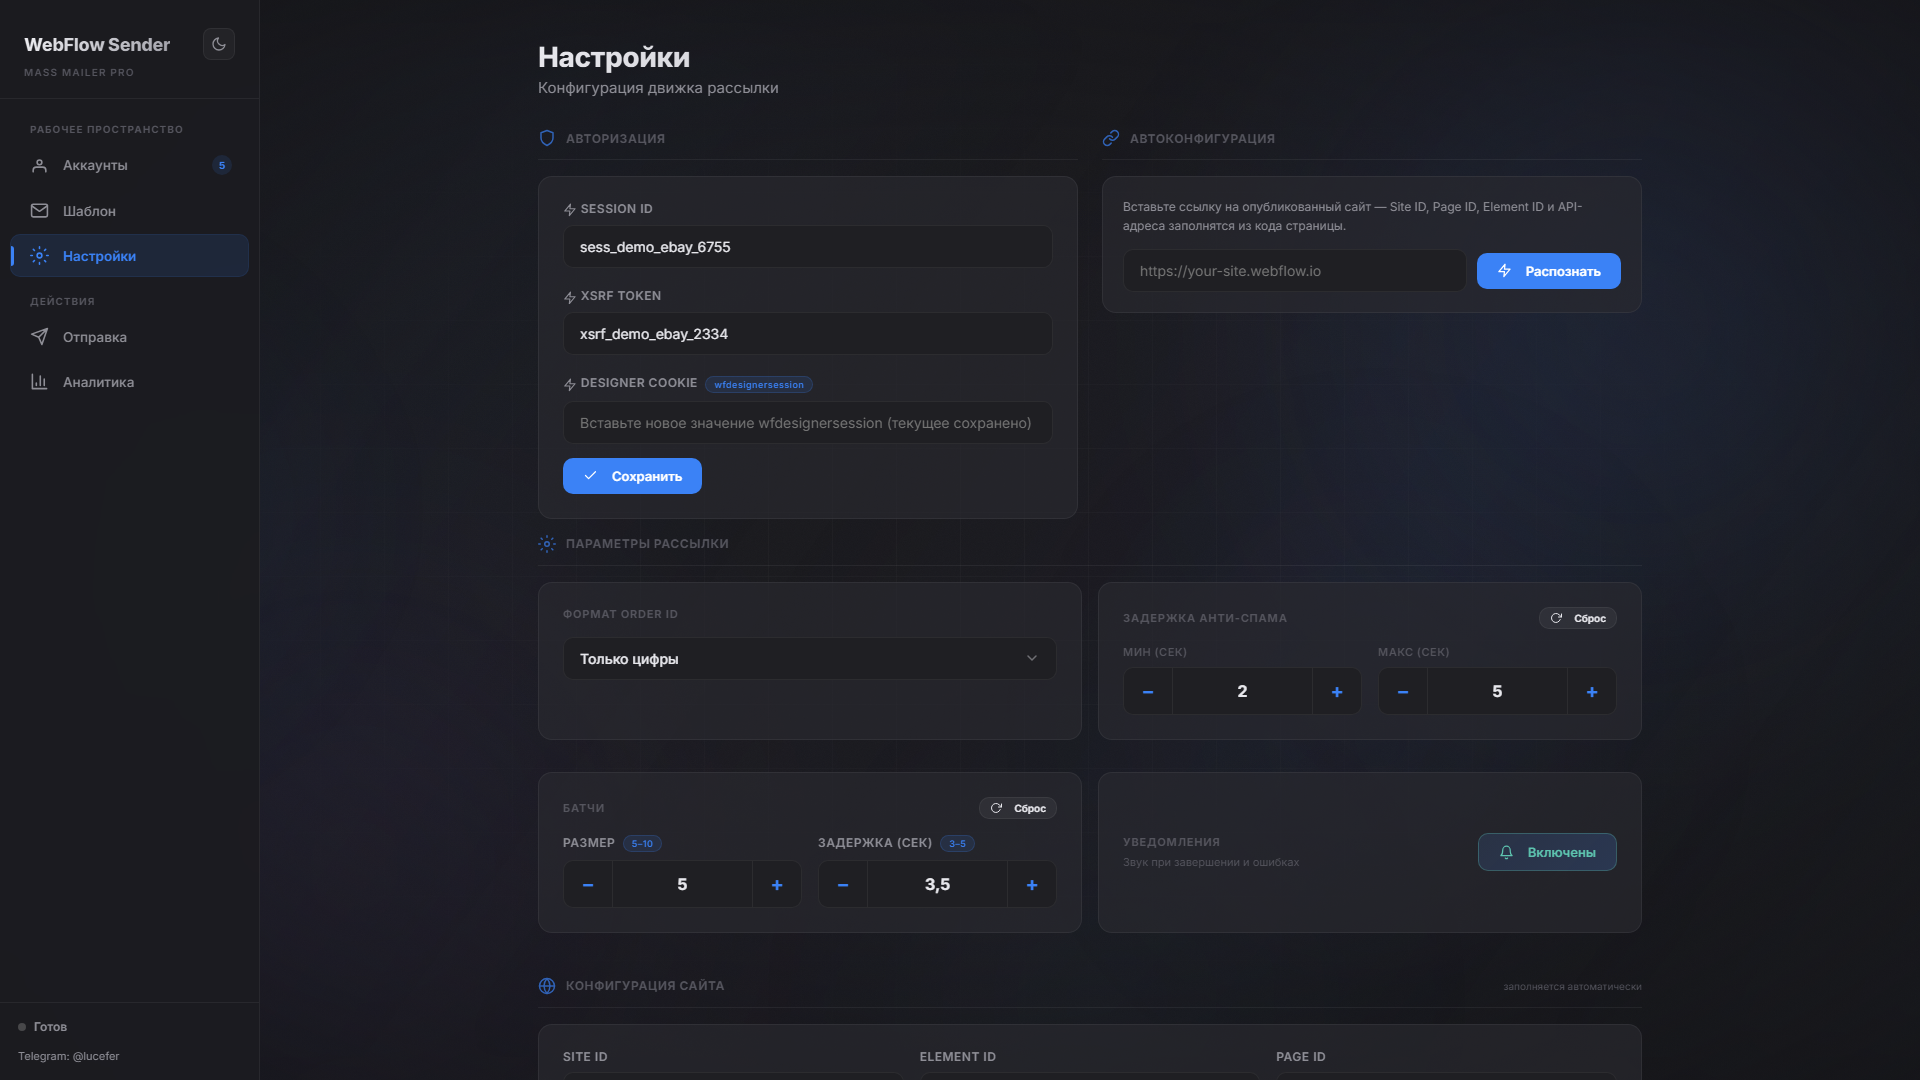Click the Шаблон envelope icon

(39, 211)
